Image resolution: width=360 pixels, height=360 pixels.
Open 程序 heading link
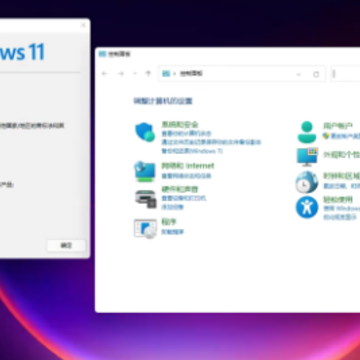coord(169,222)
